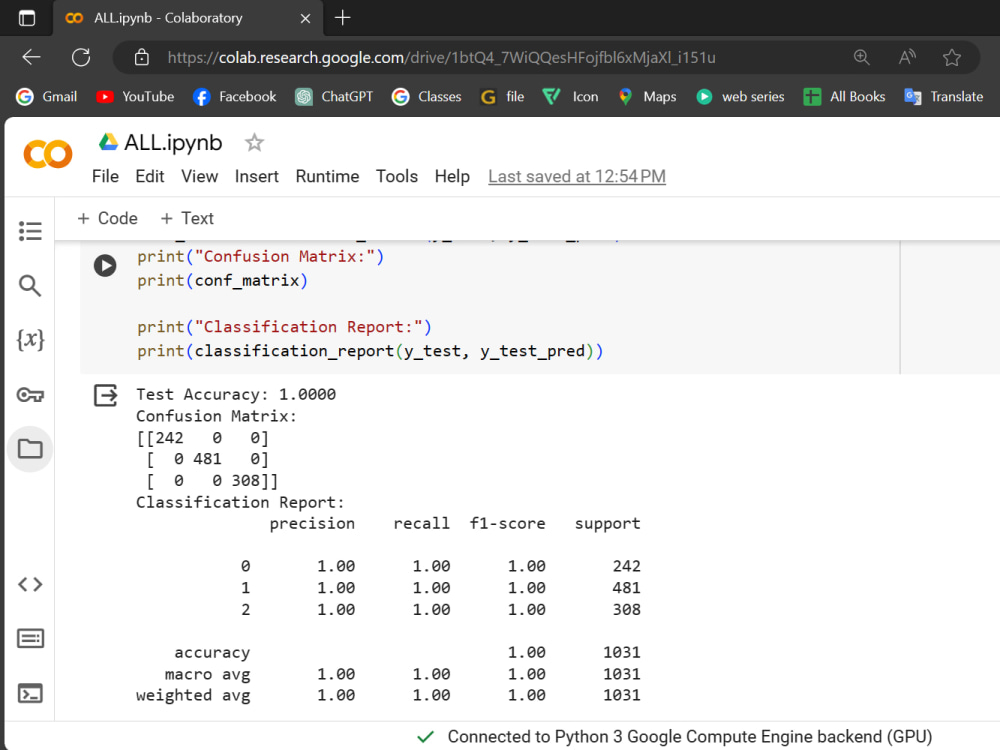Open the Secrets panel
The height and width of the screenshot is (750, 1000).
[30, 394]
